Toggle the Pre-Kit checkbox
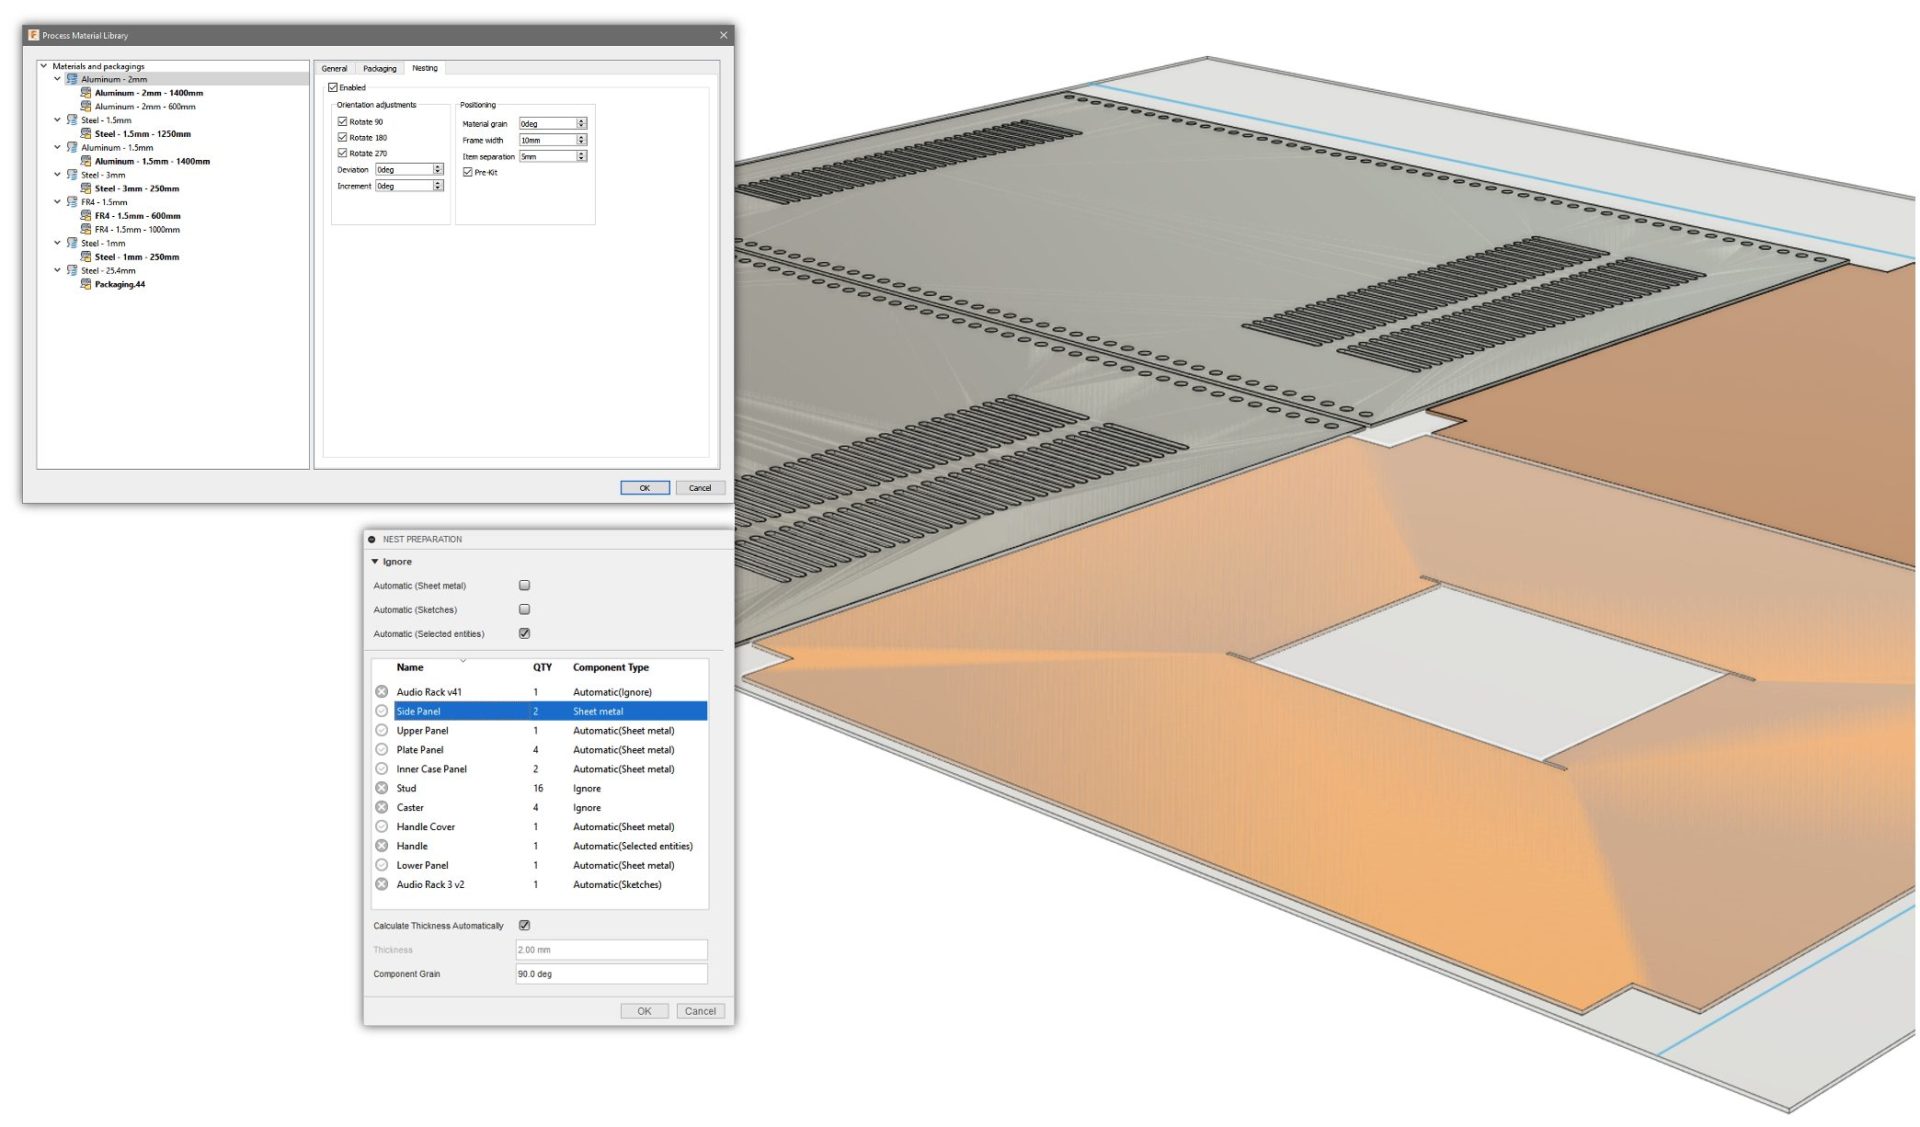 click(x=467, y=172)
